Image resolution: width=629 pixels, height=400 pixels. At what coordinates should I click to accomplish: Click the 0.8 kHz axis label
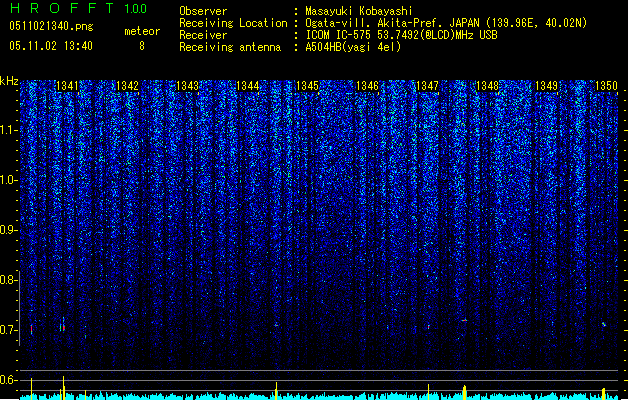(x=7, y=280)
